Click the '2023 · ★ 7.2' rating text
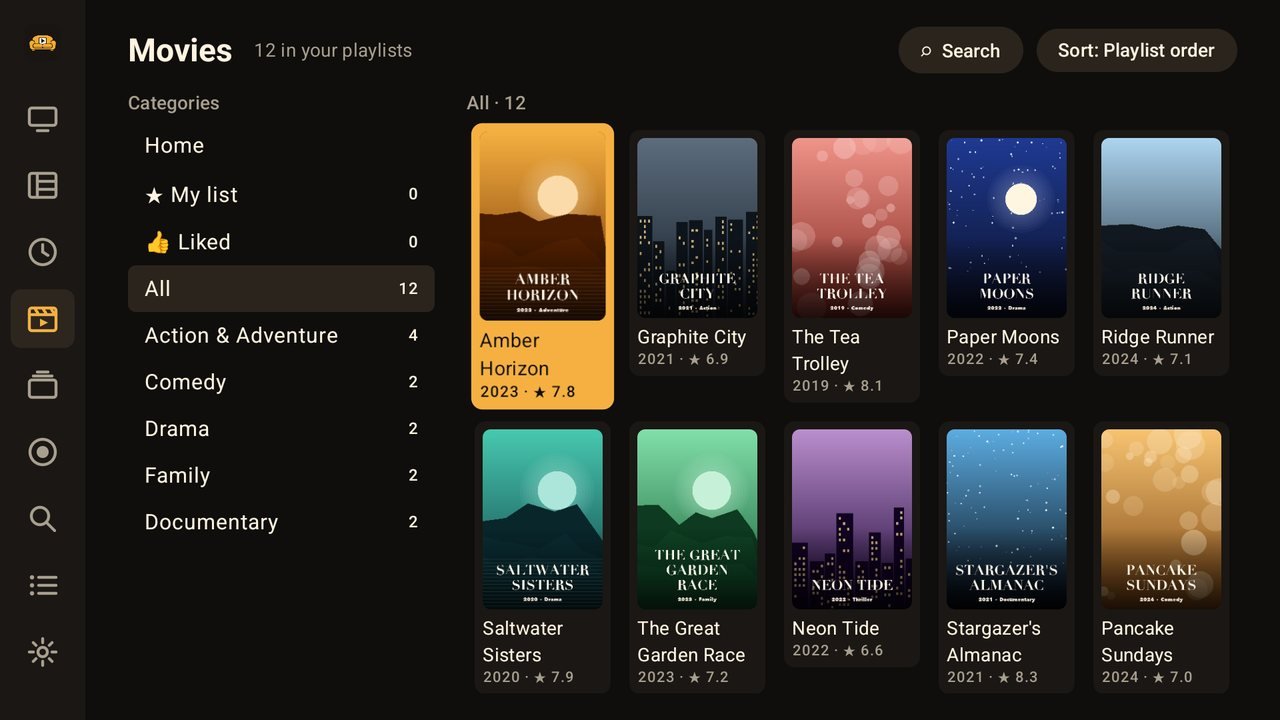This screenshot has width=1280, height=720. point(683,677)
